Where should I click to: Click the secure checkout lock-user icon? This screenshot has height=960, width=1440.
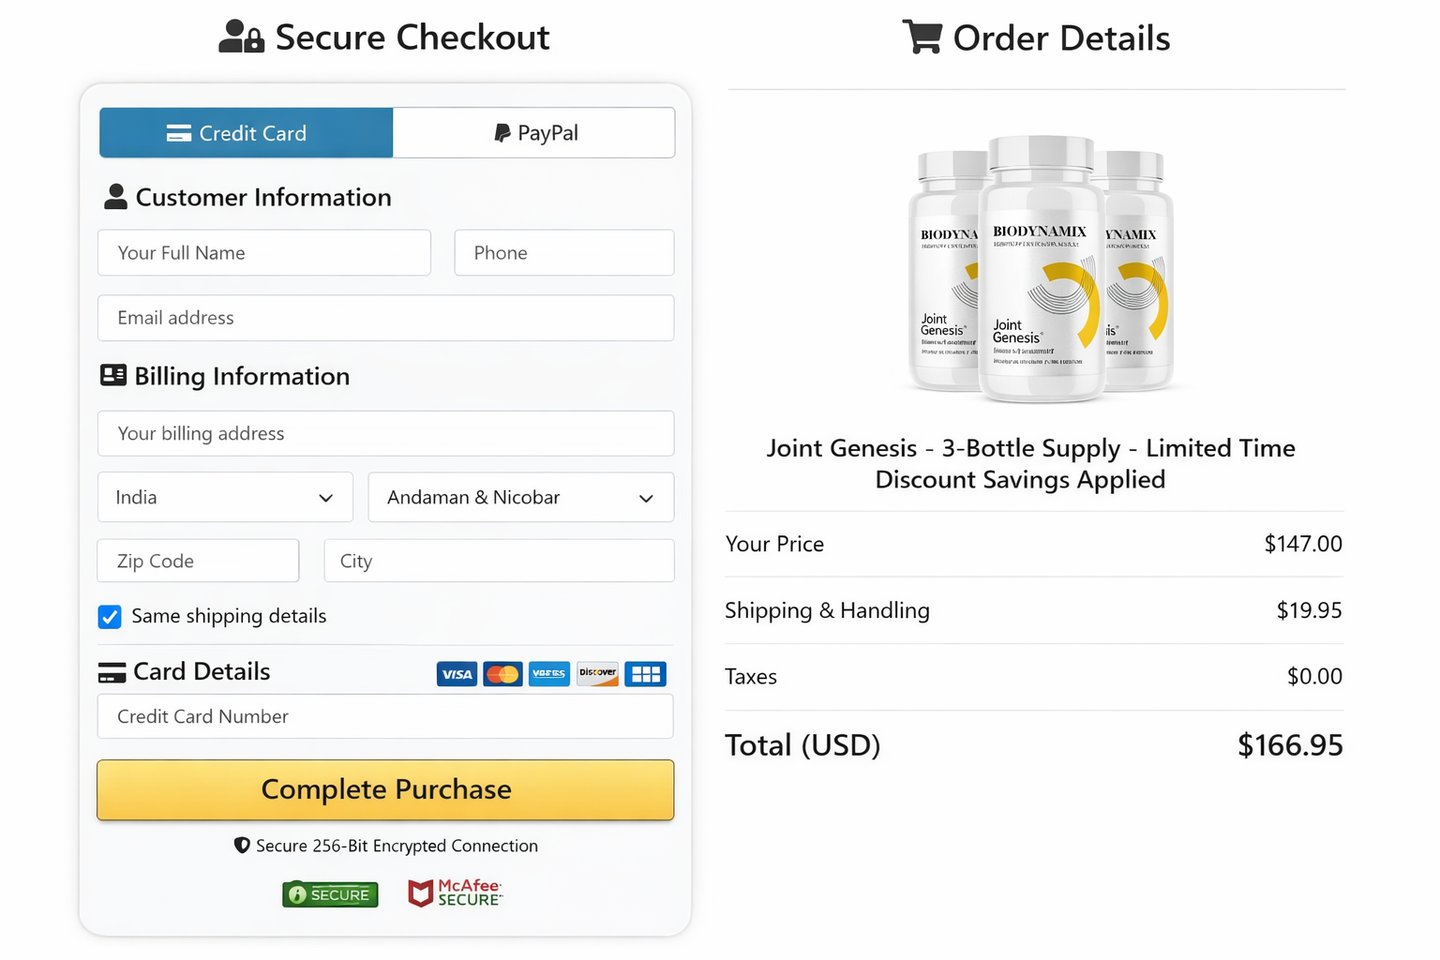pyautogui.click(x=241, y=37)
